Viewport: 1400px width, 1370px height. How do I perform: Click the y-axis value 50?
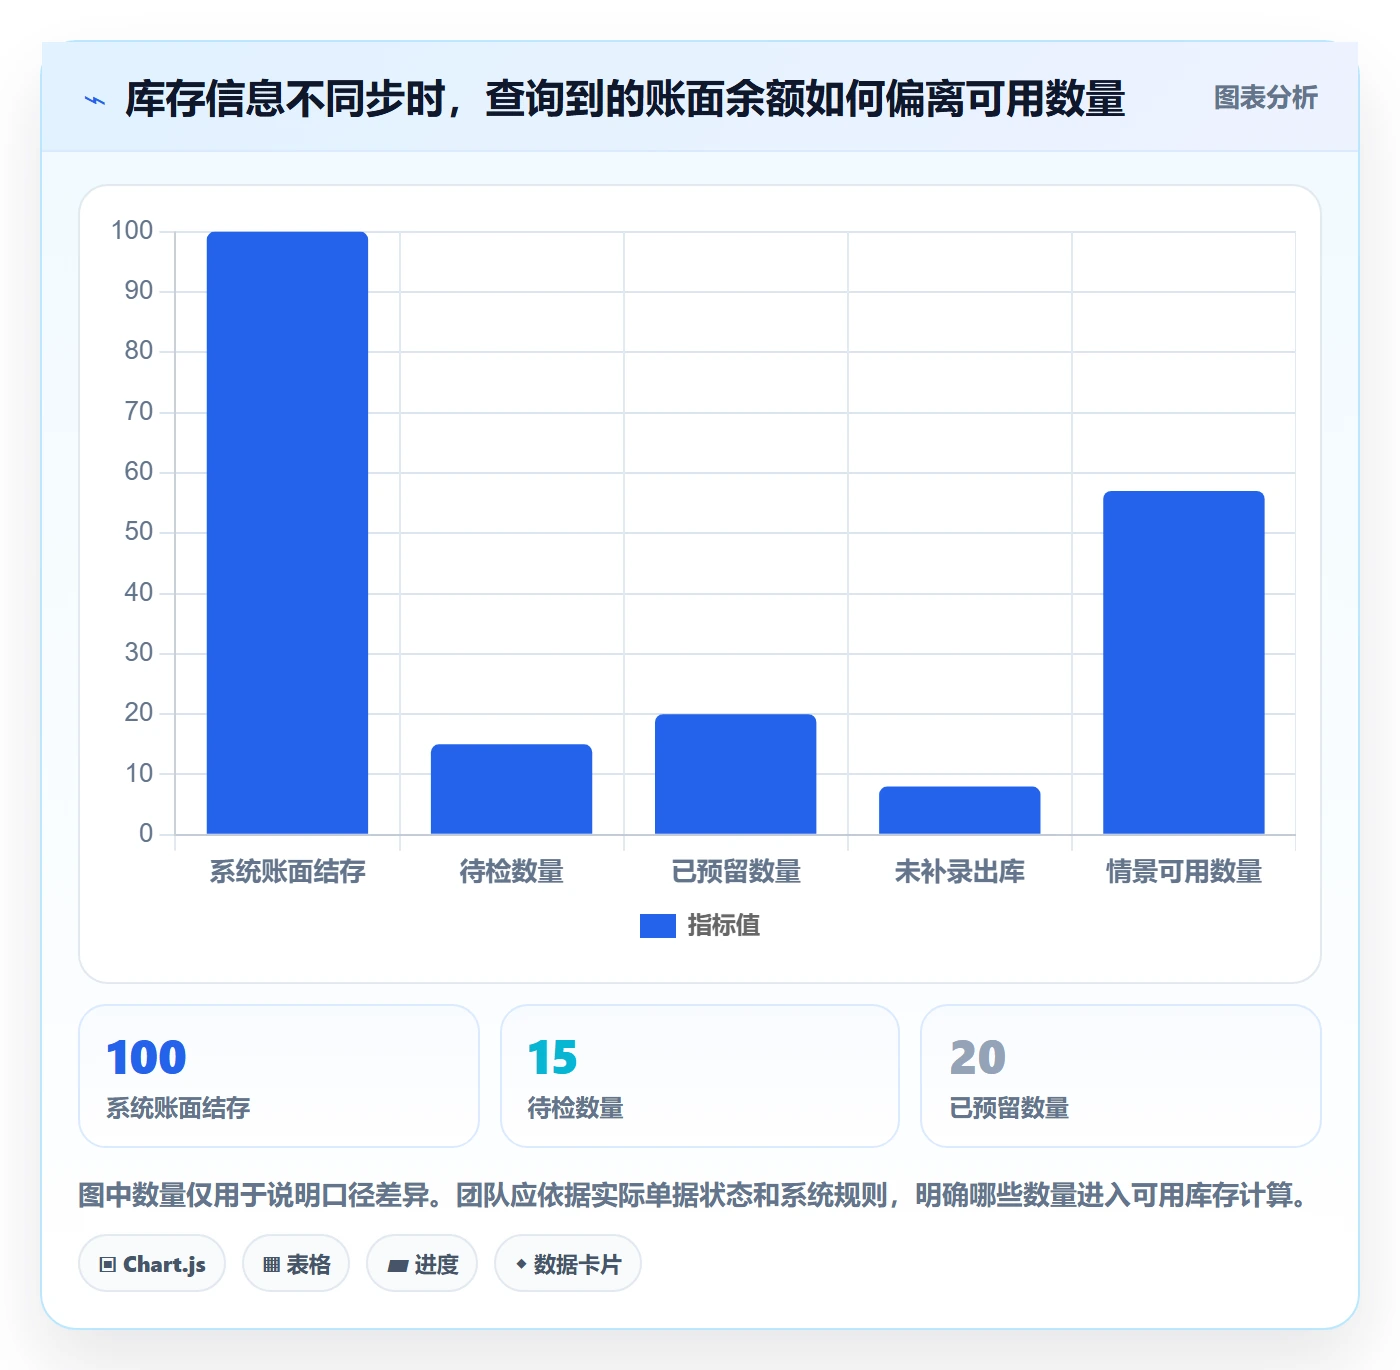tap(139, 532)
